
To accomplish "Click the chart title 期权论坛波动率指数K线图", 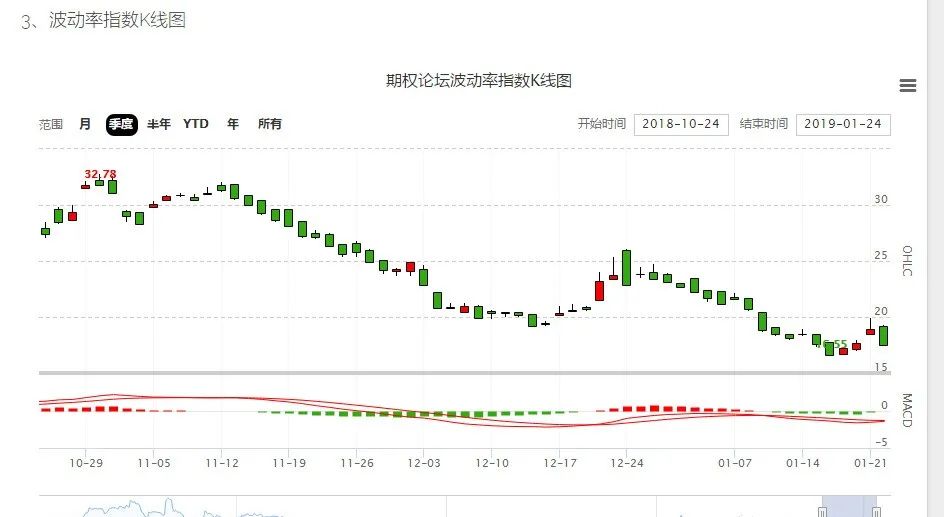I will coord(479,81).
